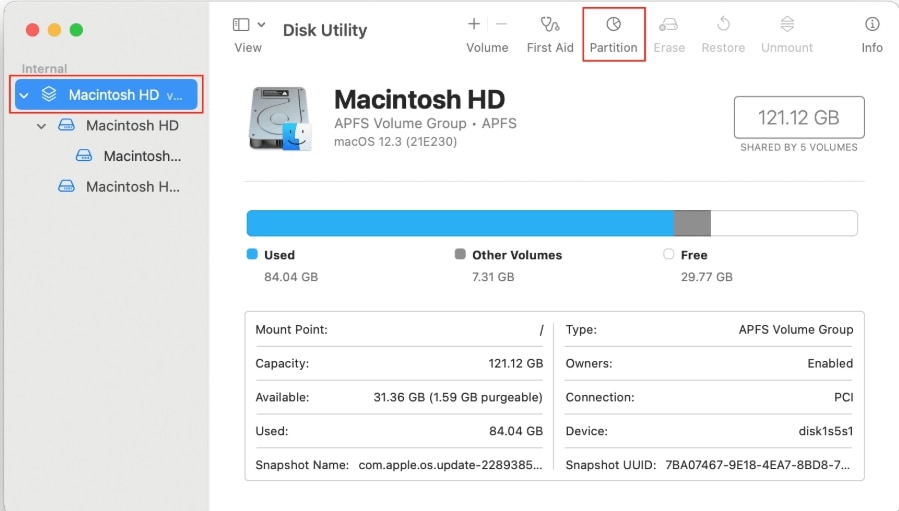The height and width of the screenshot is (511, 899).
Task: Click the gray Other Volumes legend swatch
Action: [x=460, y=254]
